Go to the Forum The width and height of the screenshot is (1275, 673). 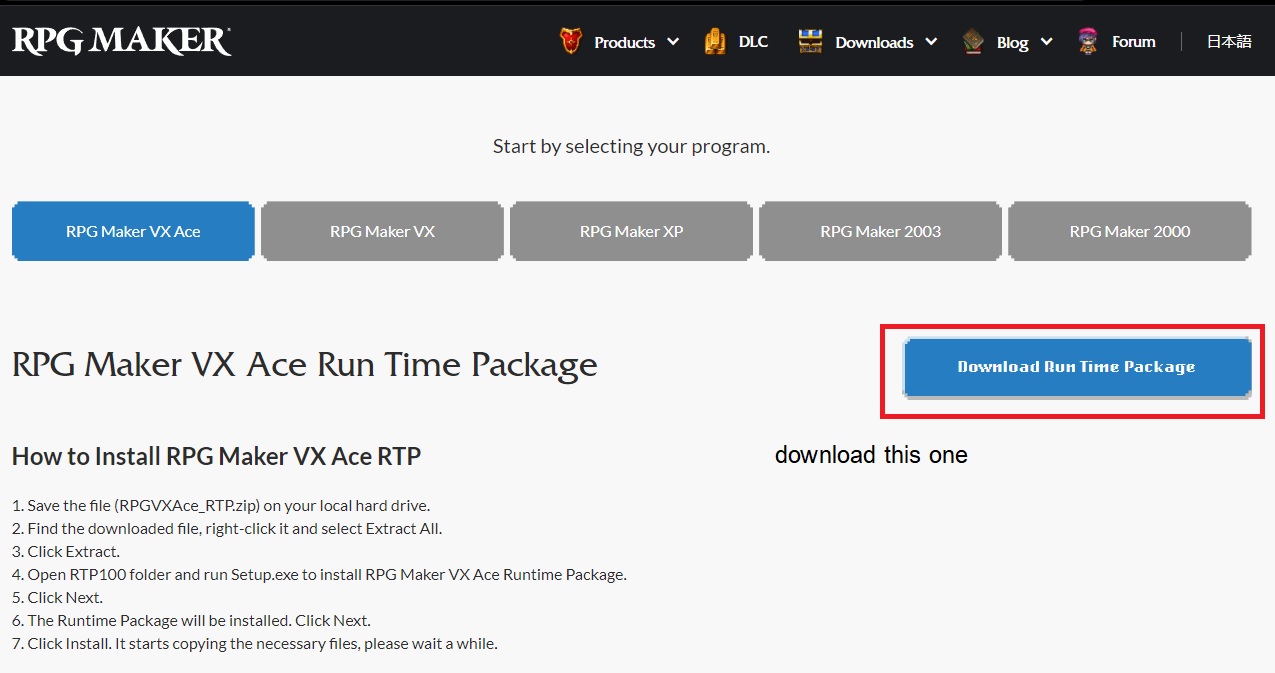point(1134,42)
